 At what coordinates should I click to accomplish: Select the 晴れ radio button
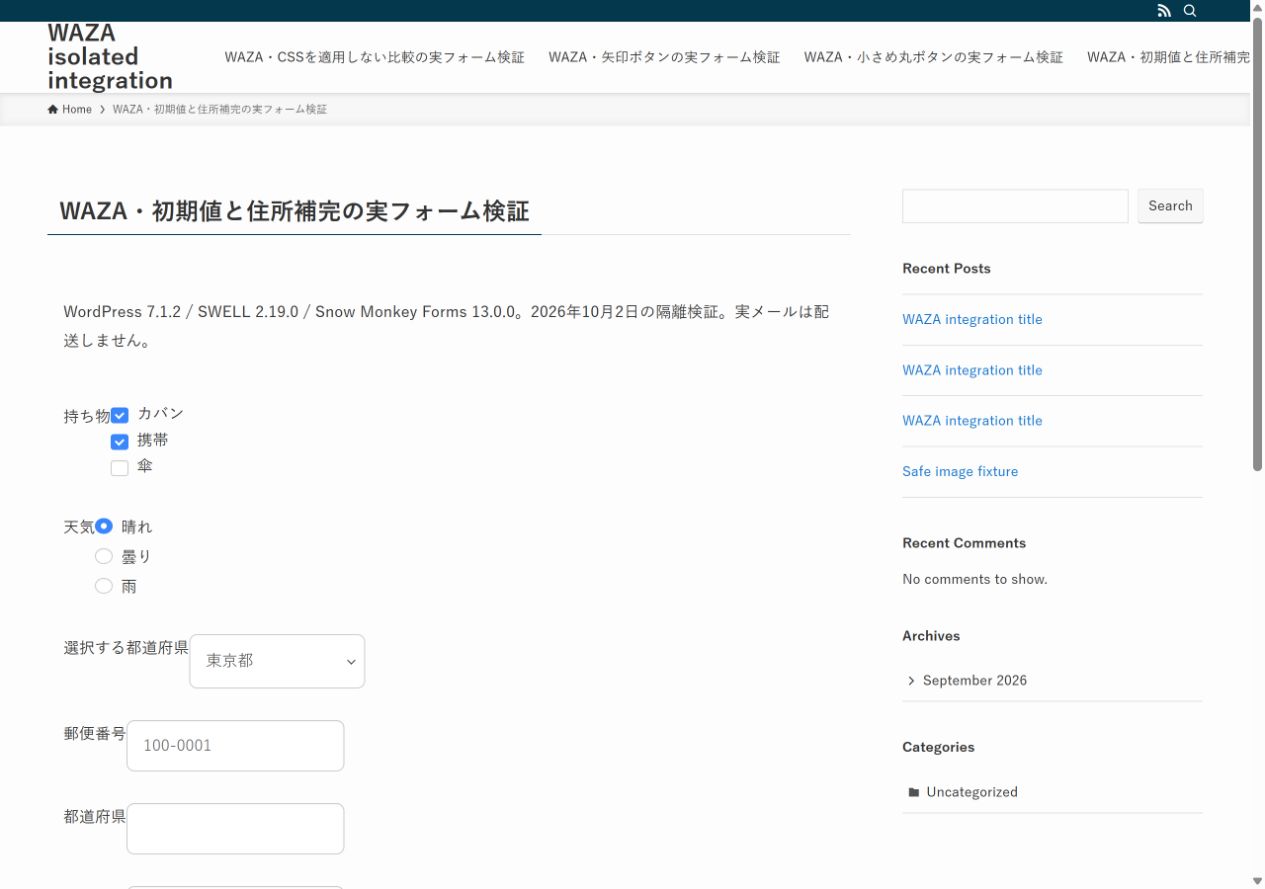click(104, 526)
